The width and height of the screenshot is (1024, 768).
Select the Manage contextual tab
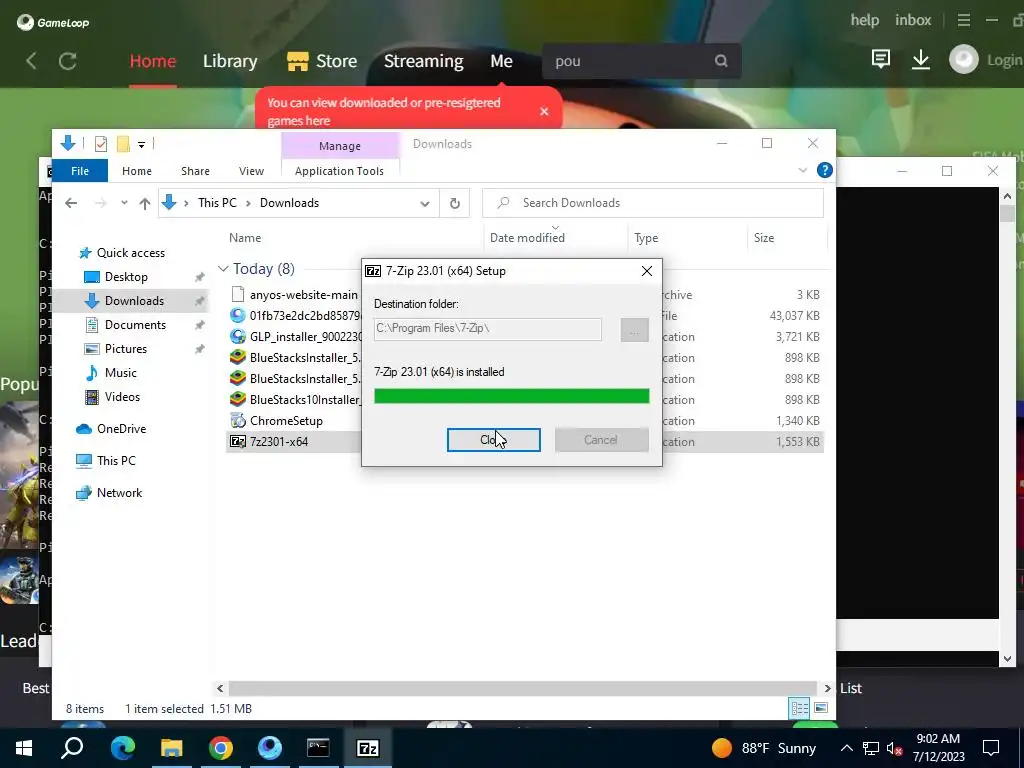pyautogui.click(x=340, y=146)
